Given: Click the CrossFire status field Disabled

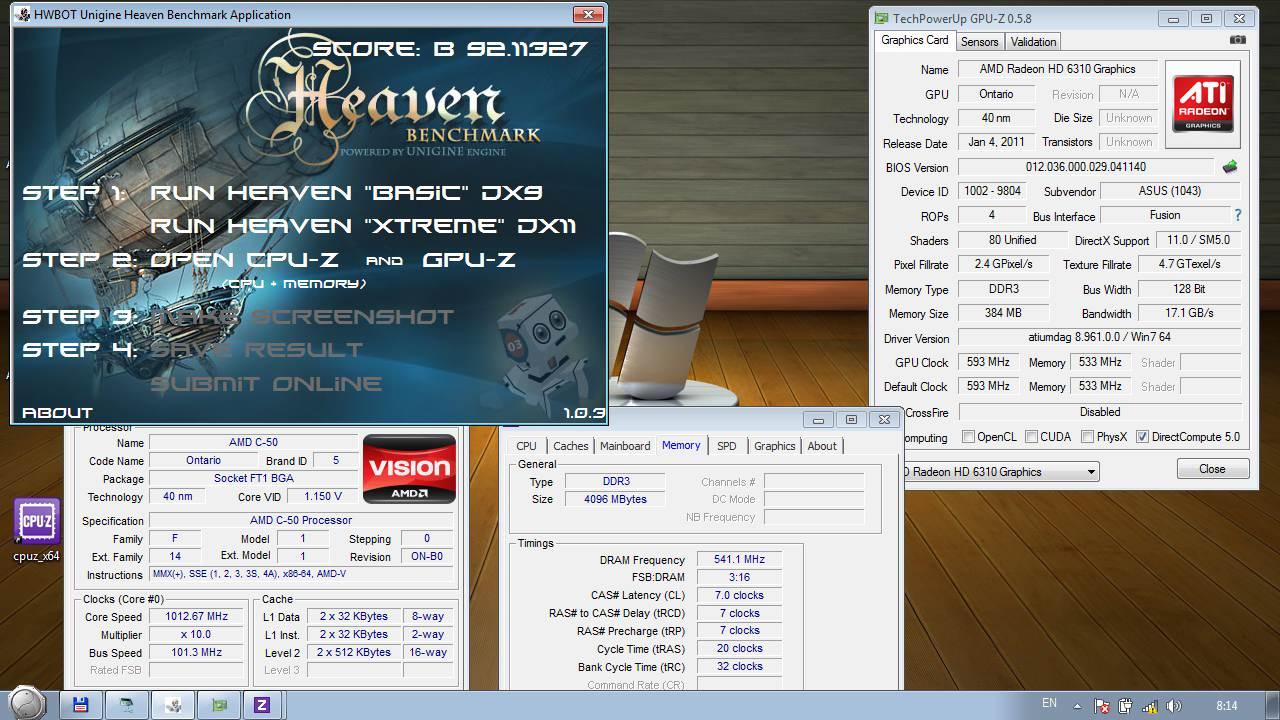Looking at the screenshot, I should [x=1100, y=412].
